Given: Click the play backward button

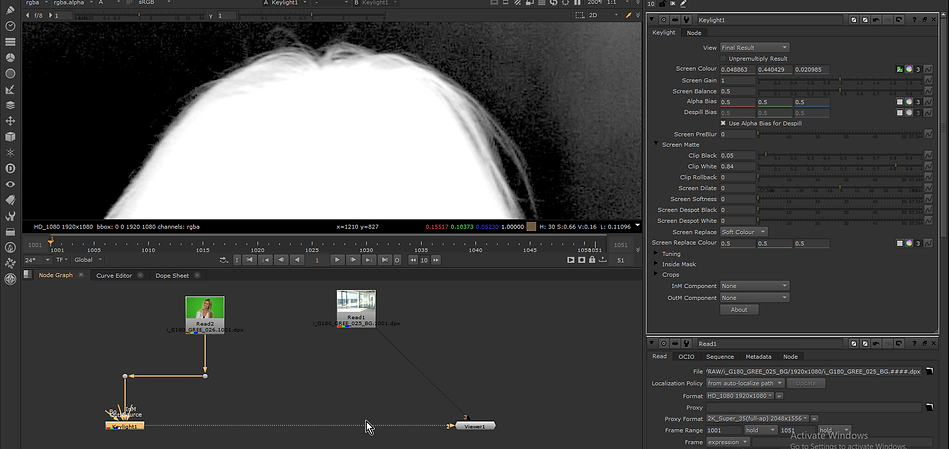Looking at the screenshot, I should tap(297, 260).
